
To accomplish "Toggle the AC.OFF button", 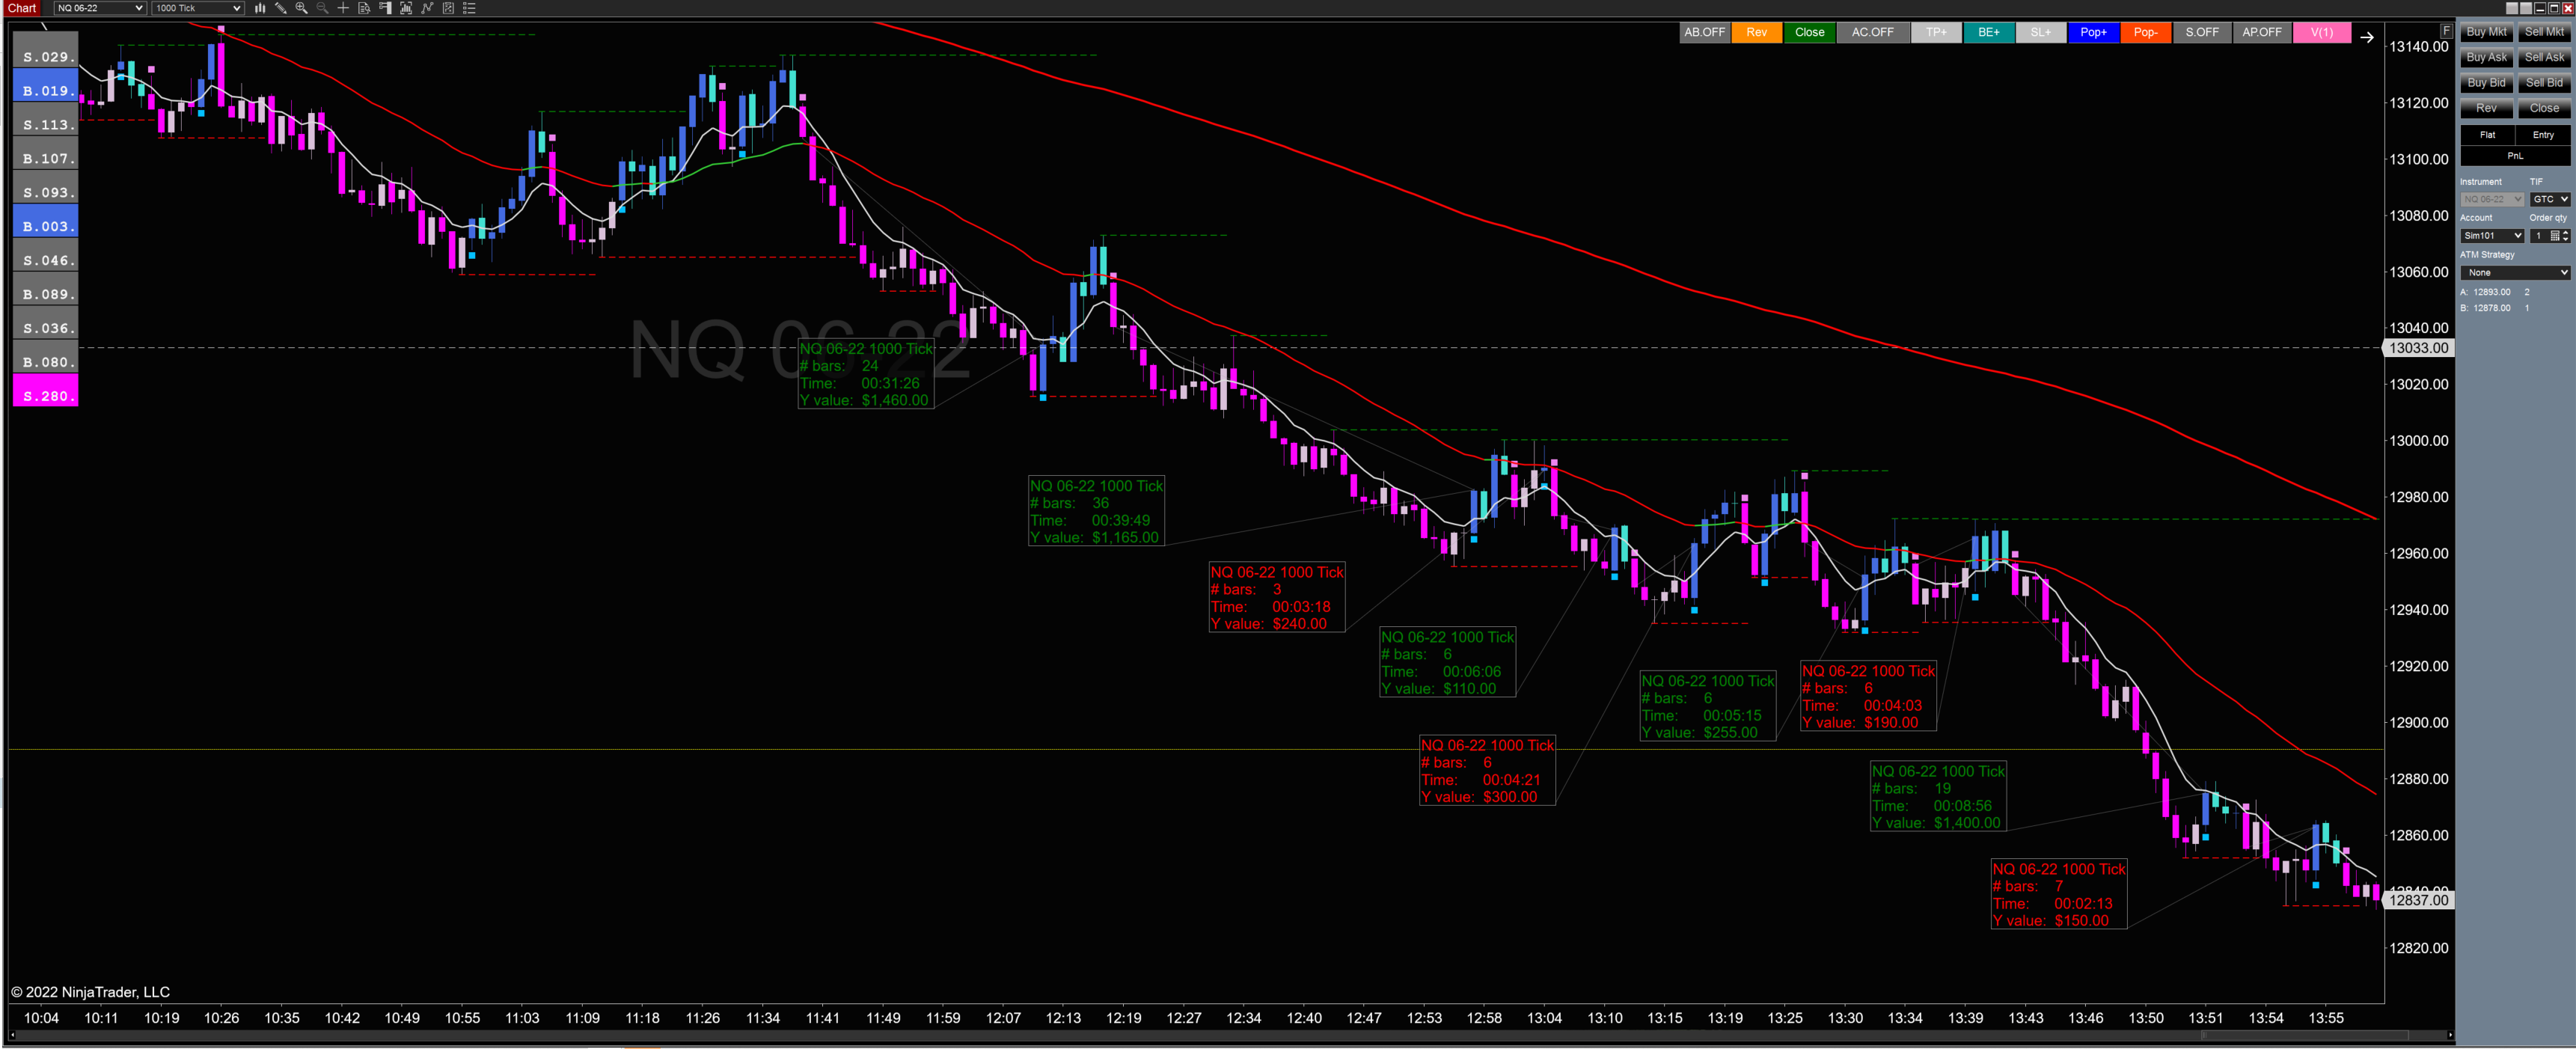I will pyautogui.click(x=1872, y=32).
